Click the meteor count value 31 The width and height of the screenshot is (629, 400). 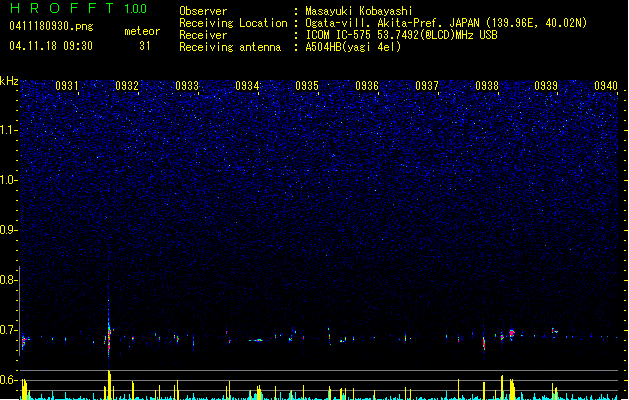click(145, 46)
